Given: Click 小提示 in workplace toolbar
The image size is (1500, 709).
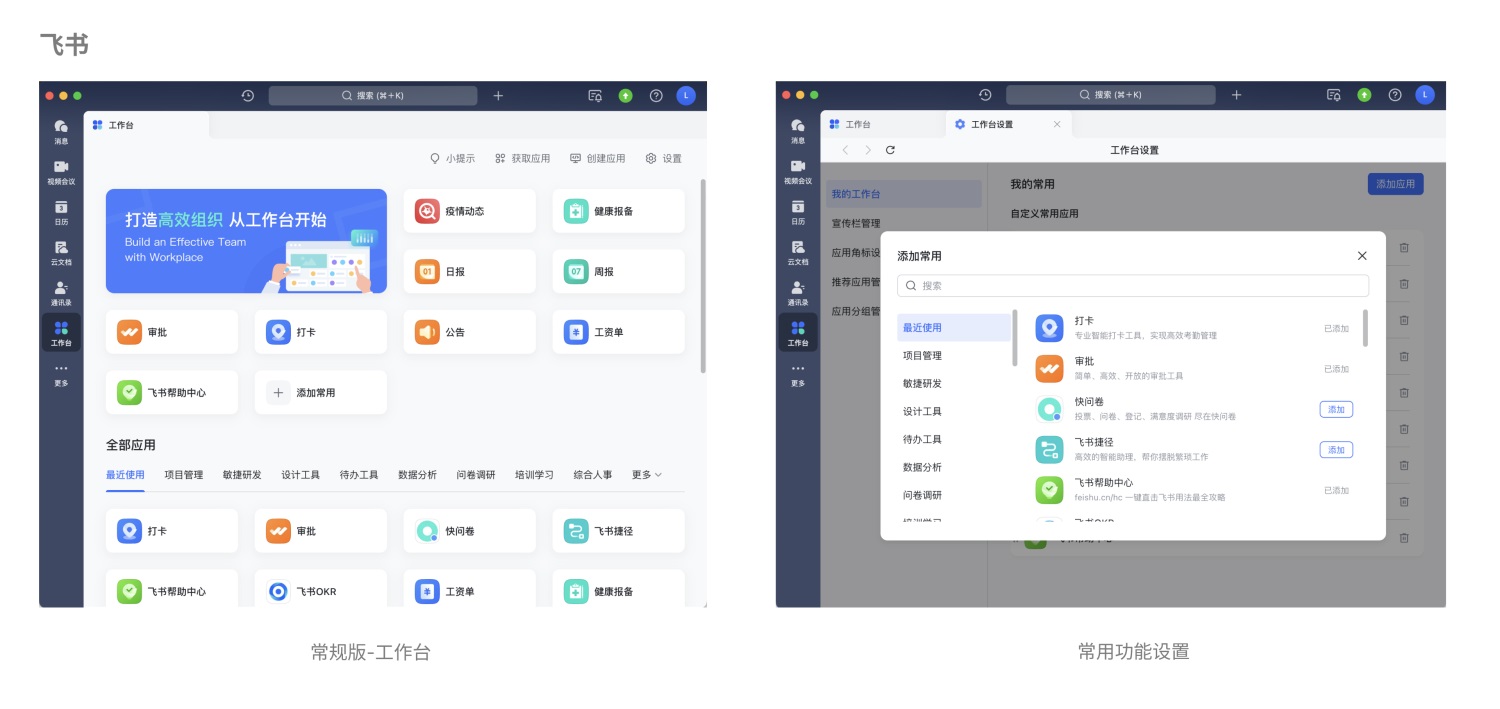Looking at the screenshot, I should point(452,158).
